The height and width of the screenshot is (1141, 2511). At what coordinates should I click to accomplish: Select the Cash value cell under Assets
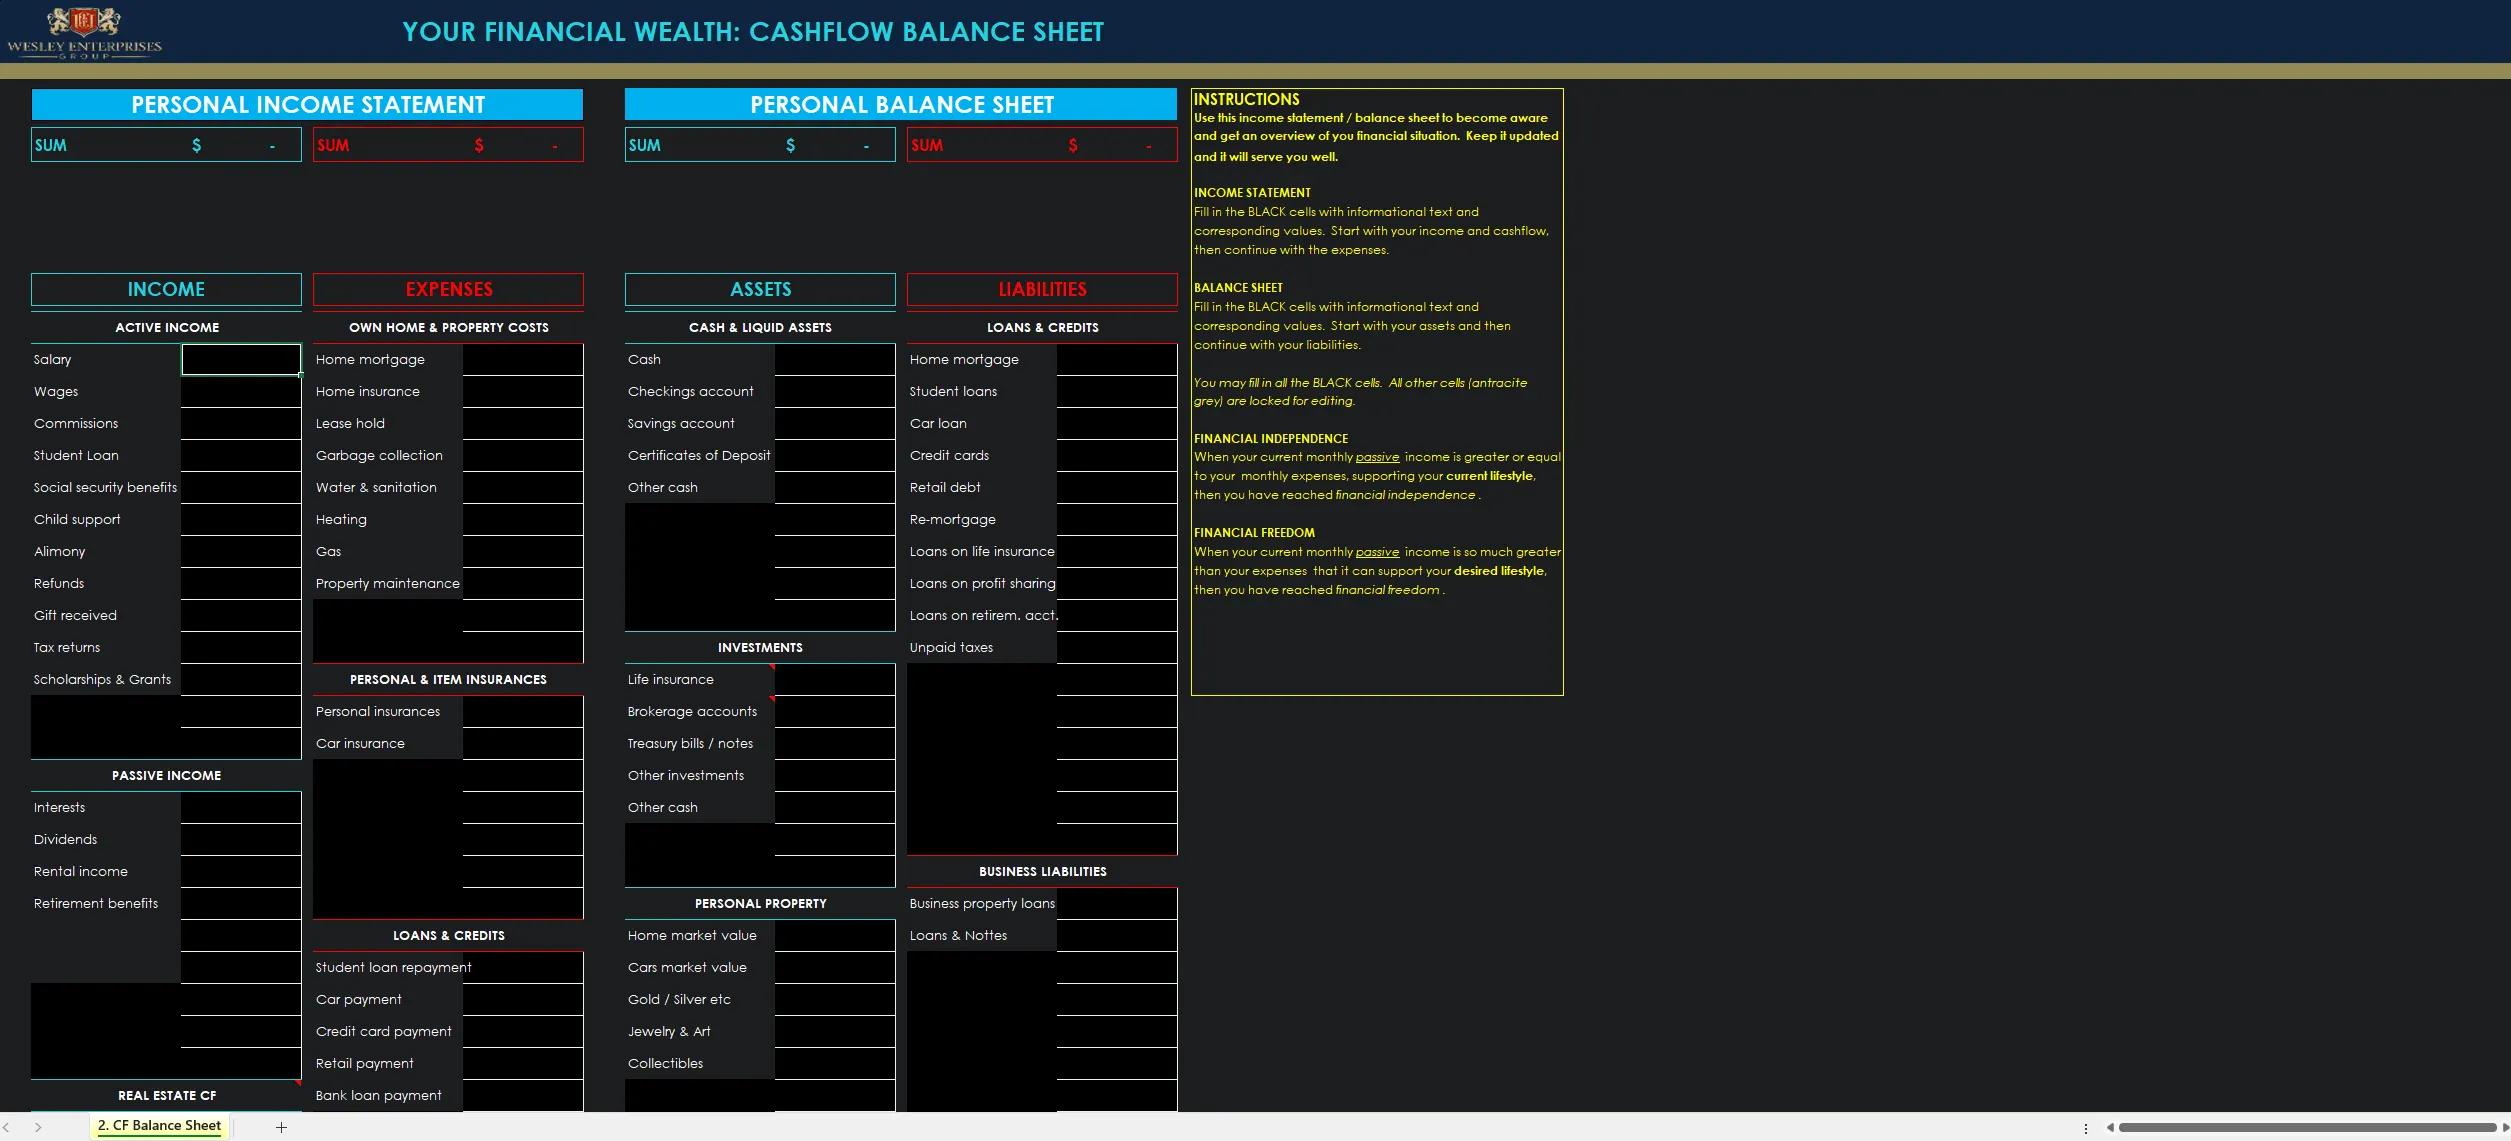pos(835,359)
